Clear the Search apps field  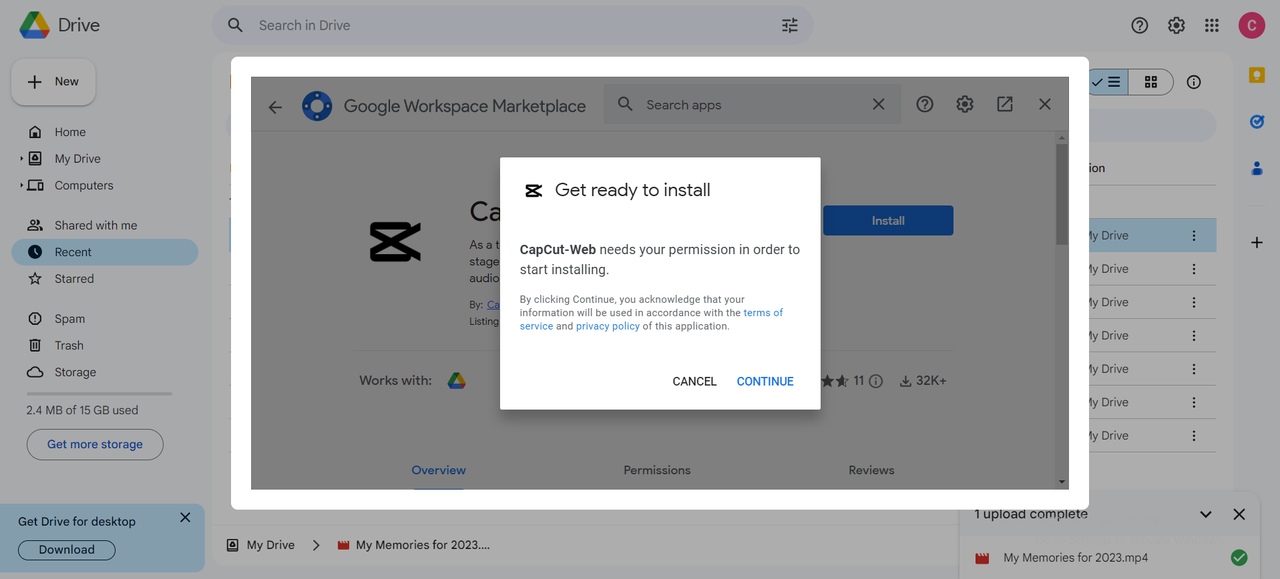(x=878, y=104)
